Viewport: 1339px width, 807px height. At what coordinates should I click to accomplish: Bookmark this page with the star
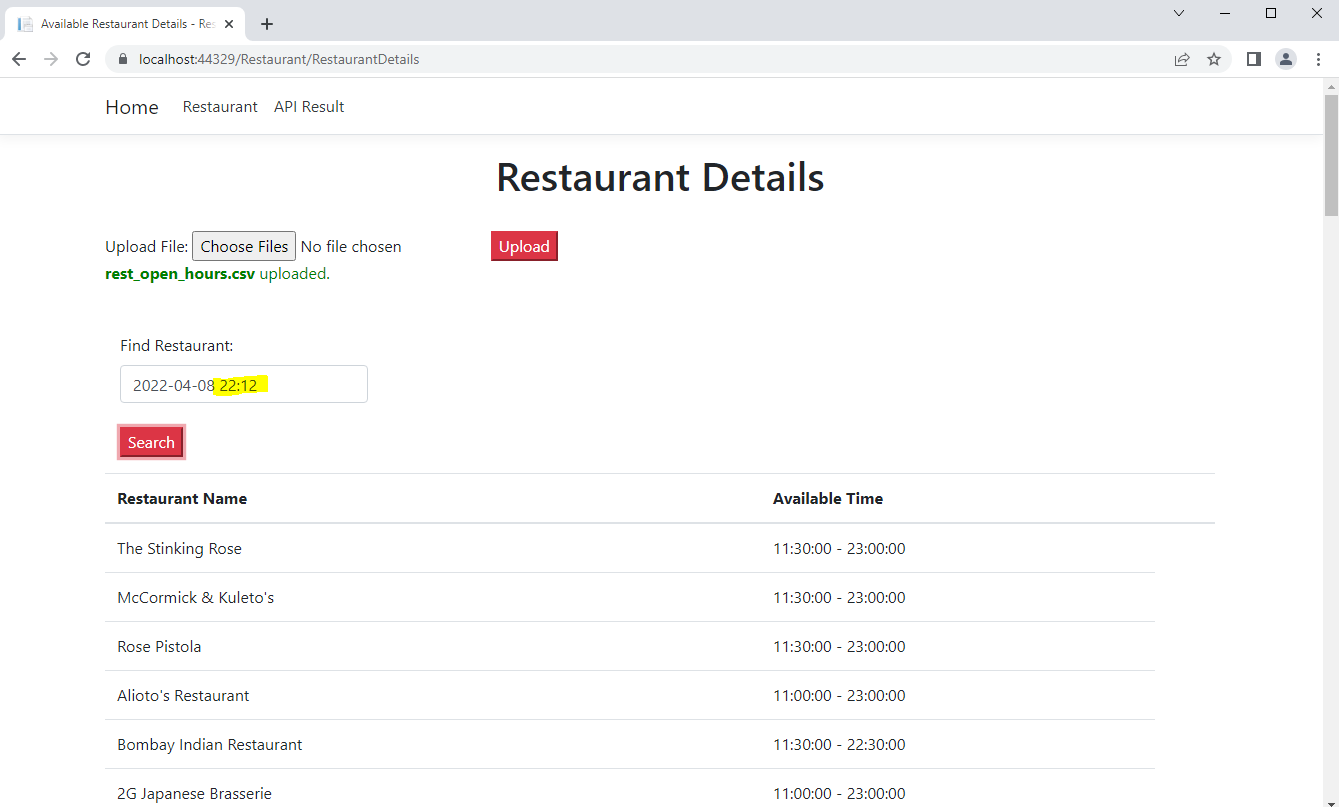click(x=1214, y=59)
